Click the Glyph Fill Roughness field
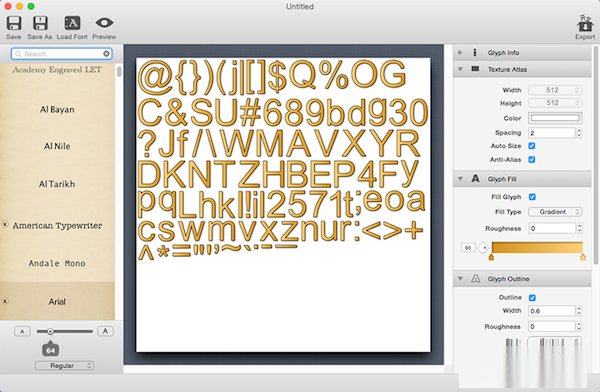 pyautogui.click(x=552, y=229)
